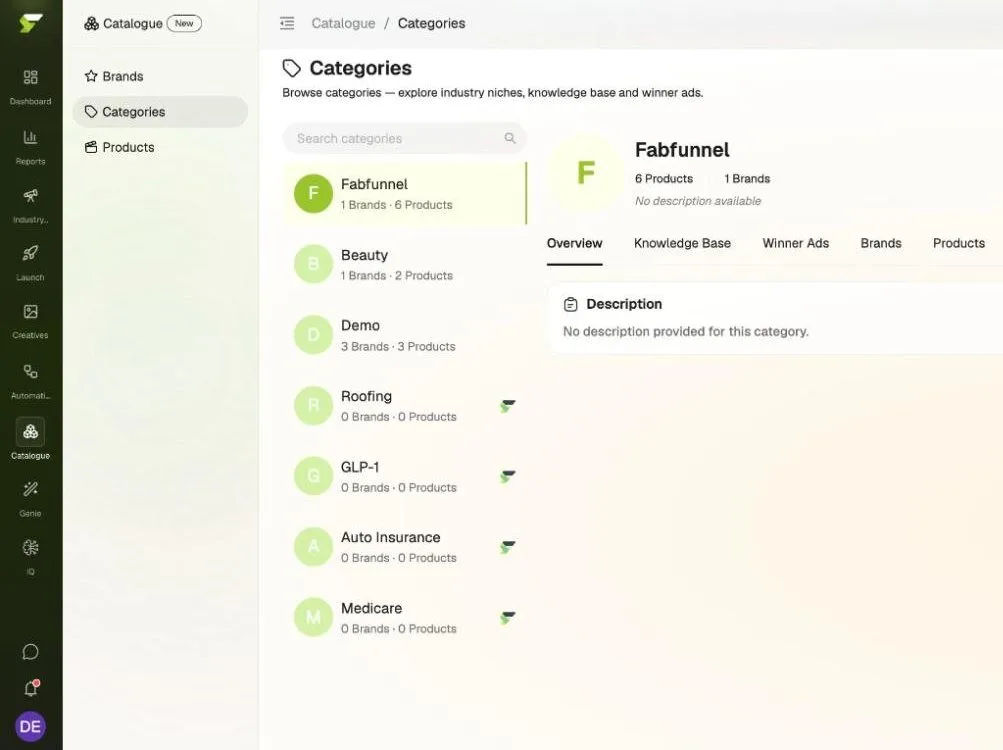Viewport: 1003px width, 750px height.
Task: Click the 'No description available' text
Action: [x=698, y=201]
